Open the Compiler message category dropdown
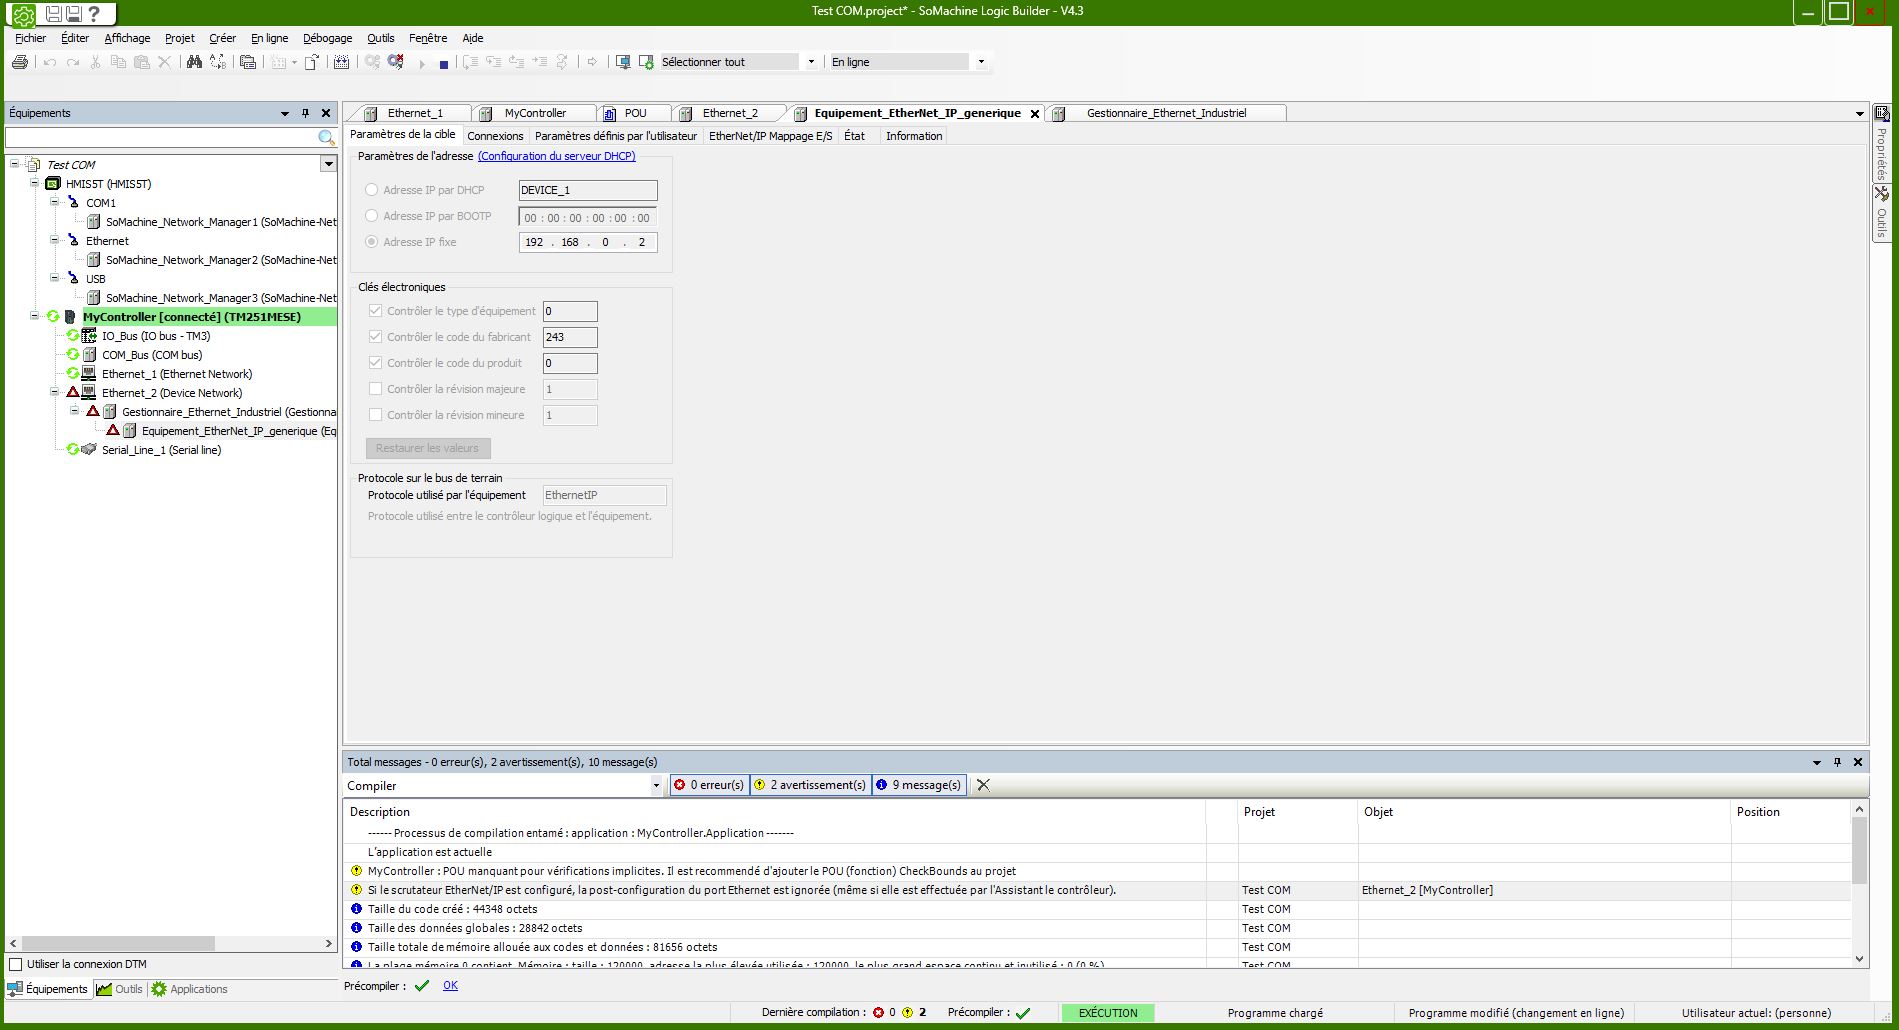The height and width of the screenshot is (1030, 1899). click(656, 786)
